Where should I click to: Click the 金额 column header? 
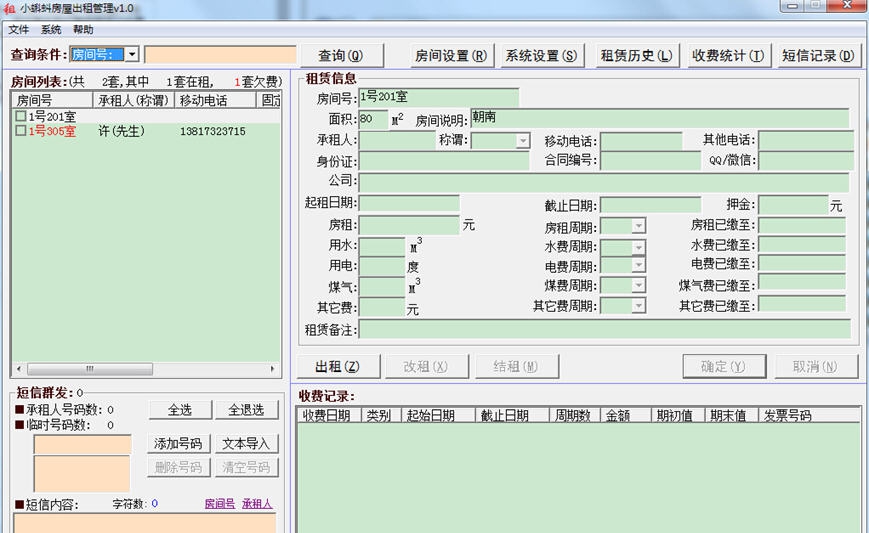pyautogui.click(x=626, y=416)
